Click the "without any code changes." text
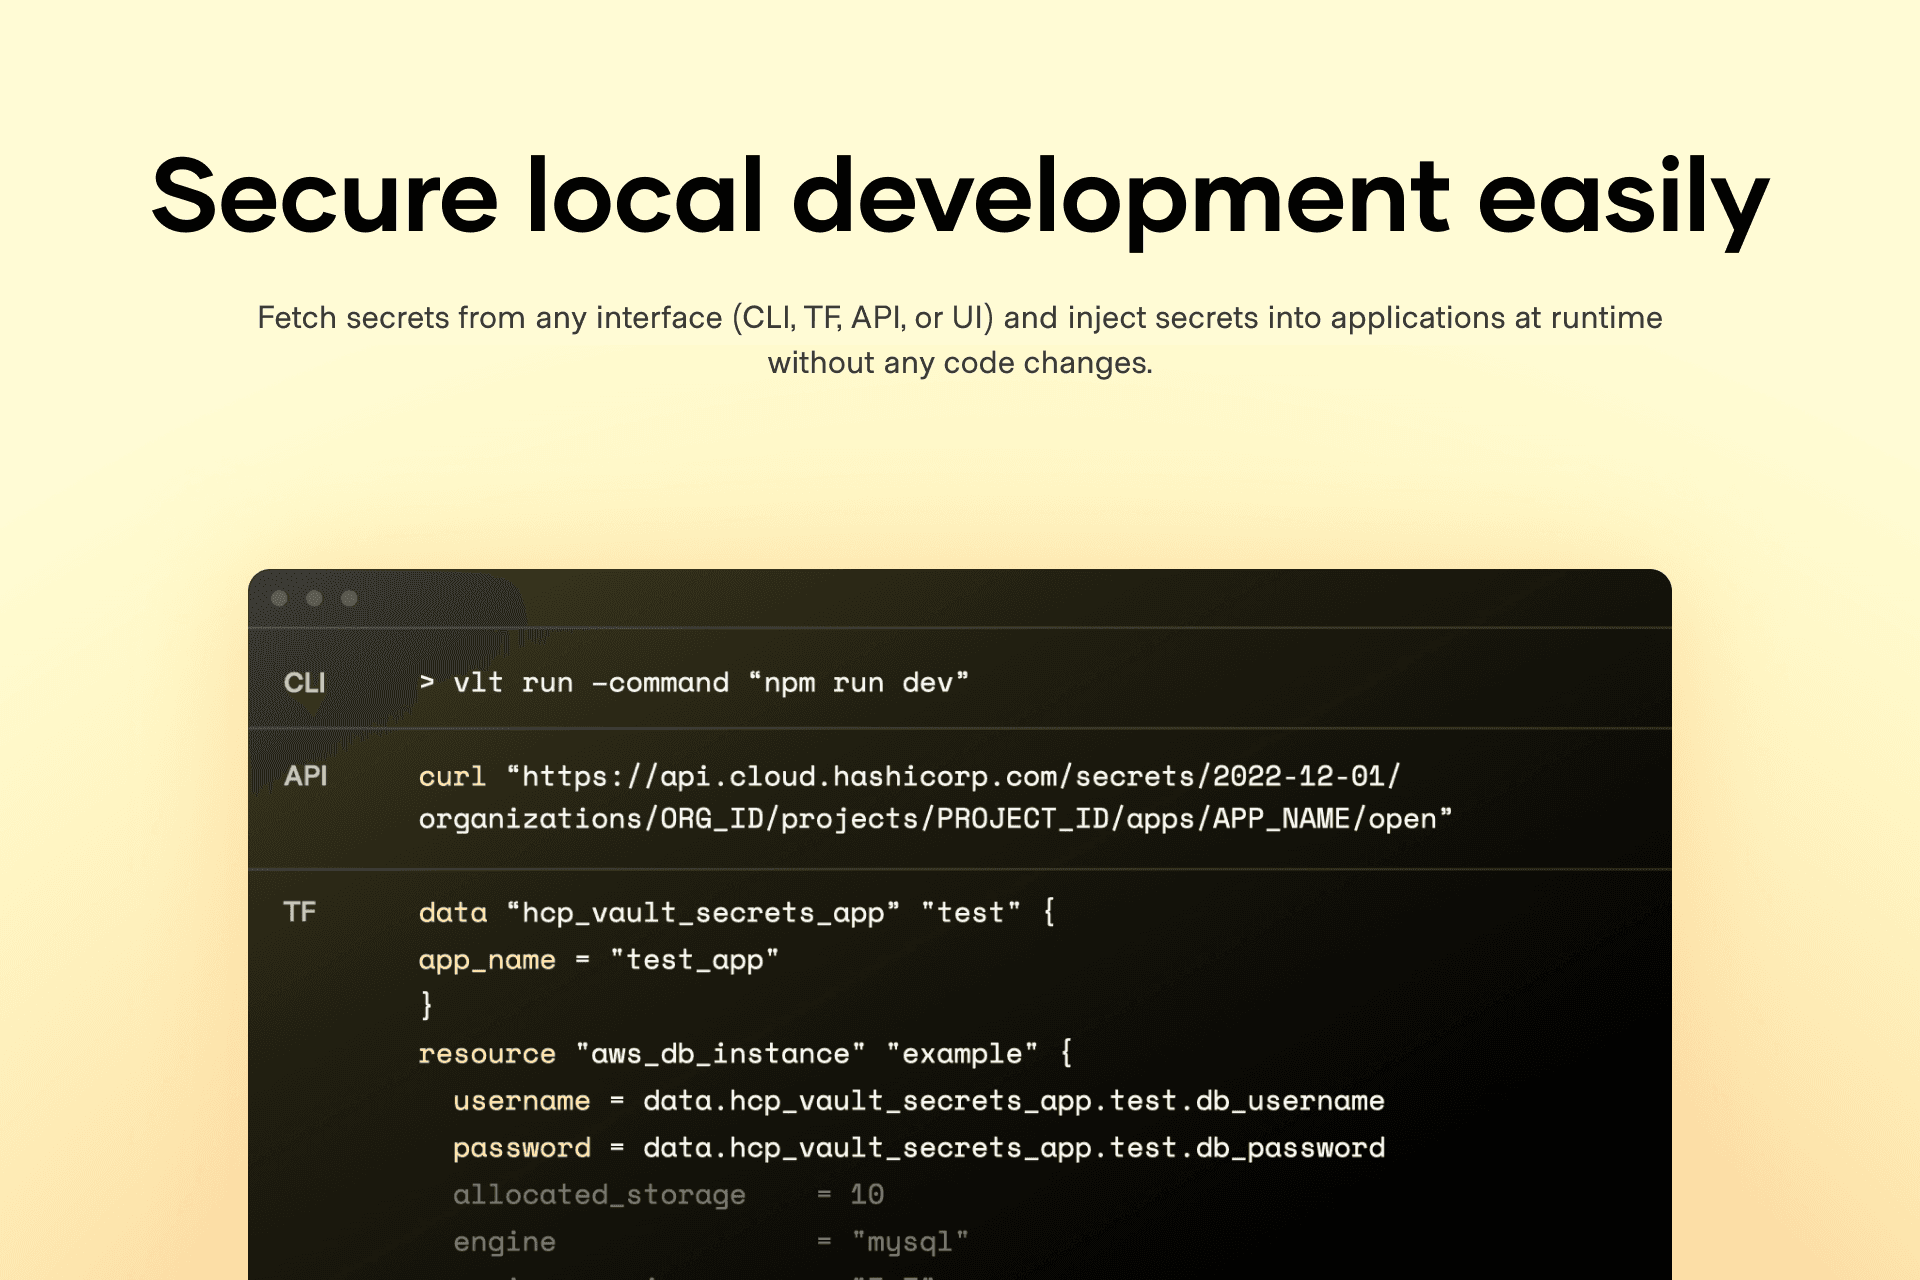1920x1280 pixels. (x=960, y=363)
